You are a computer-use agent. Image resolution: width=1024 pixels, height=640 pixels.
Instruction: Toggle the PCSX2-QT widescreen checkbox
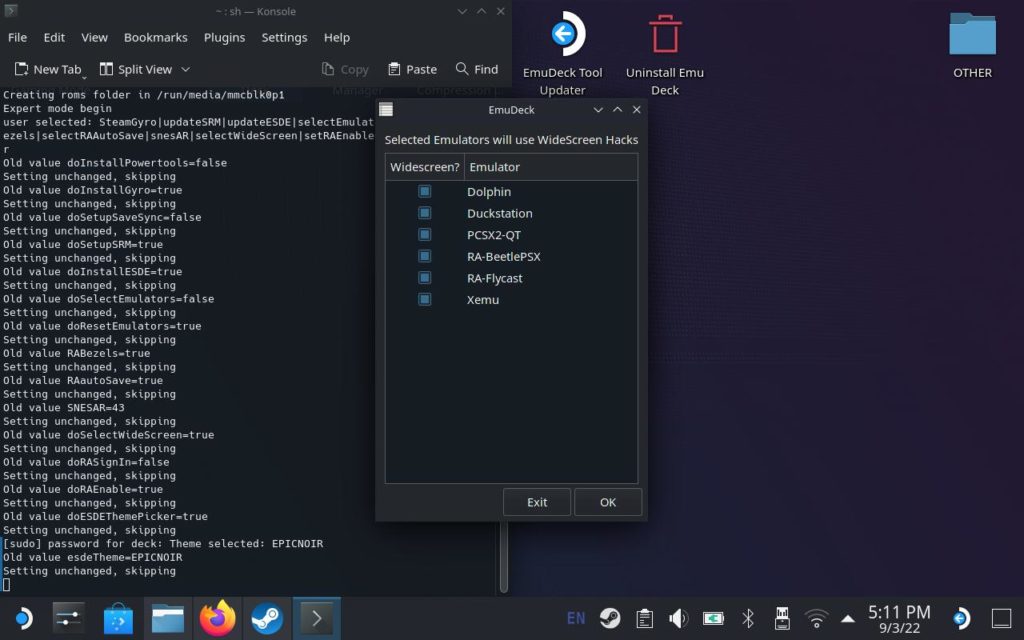coord(424,234)
